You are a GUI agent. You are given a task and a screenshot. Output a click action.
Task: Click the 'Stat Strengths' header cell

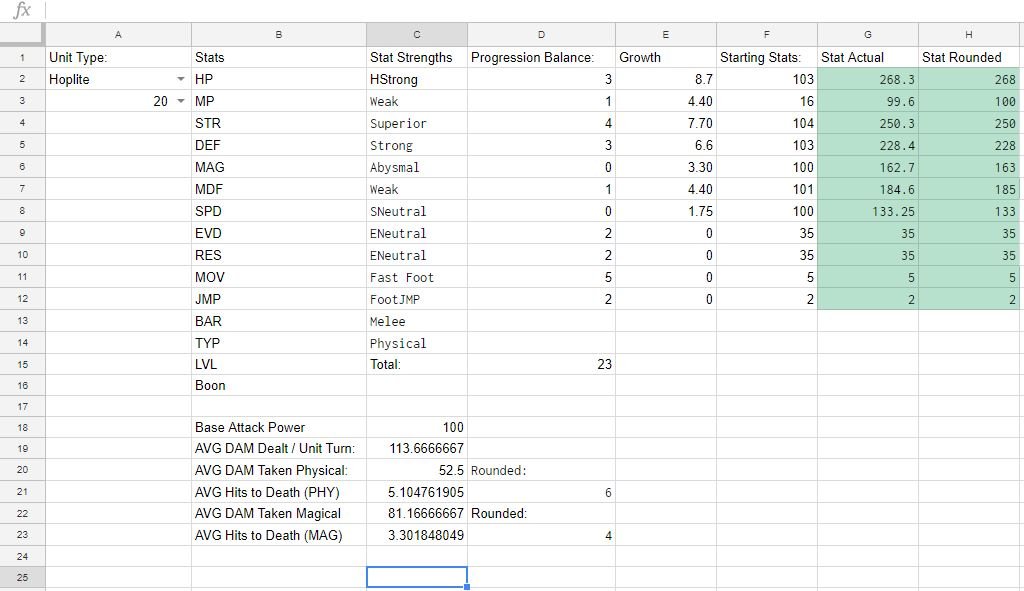point(417,57)
